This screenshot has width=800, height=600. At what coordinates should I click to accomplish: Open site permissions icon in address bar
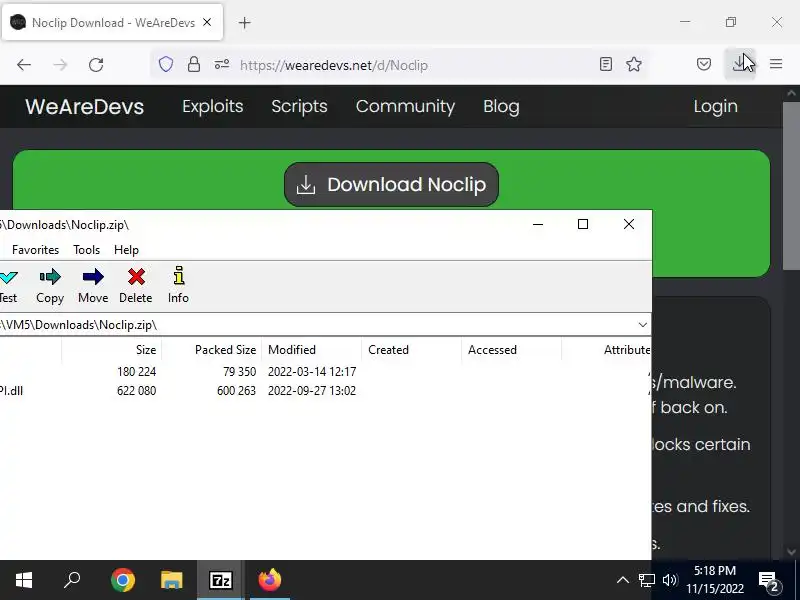(x=222, y=64)
